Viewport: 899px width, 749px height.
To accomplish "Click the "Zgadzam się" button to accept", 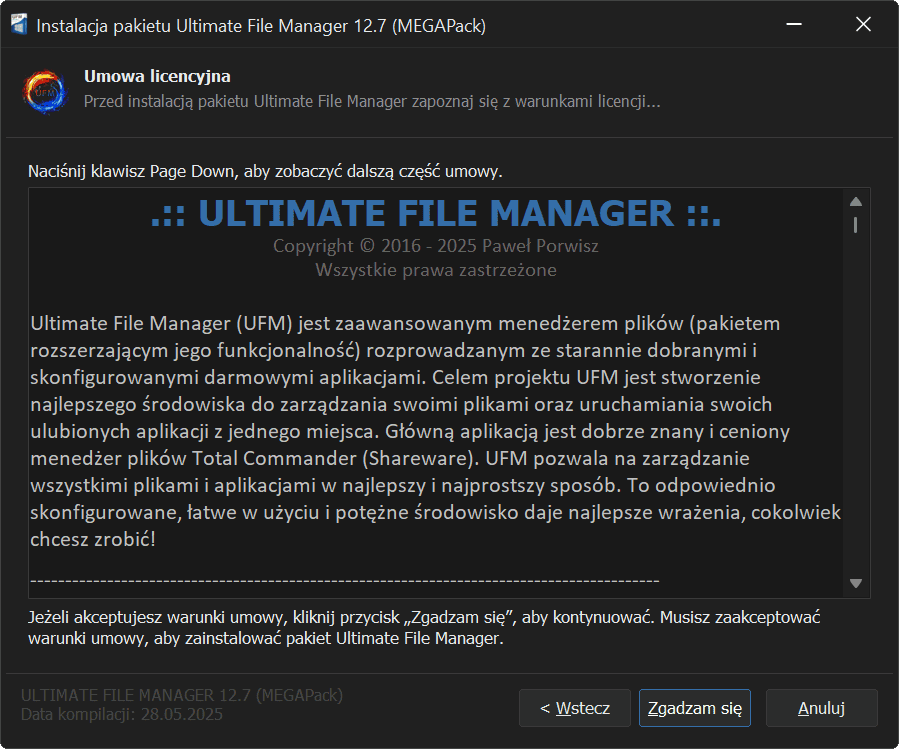I will (x=694, y=708).
